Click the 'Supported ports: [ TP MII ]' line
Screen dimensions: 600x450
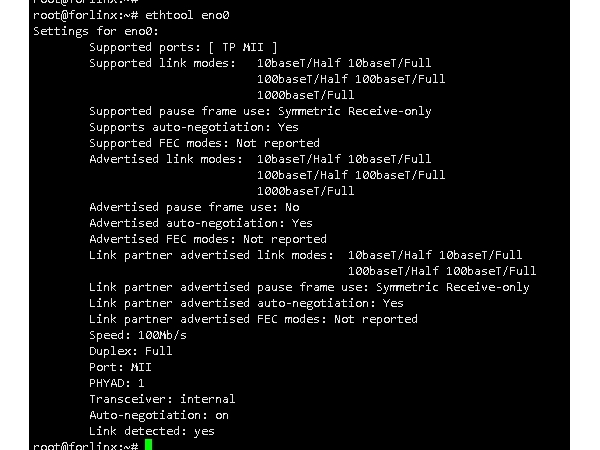(183, 47)
